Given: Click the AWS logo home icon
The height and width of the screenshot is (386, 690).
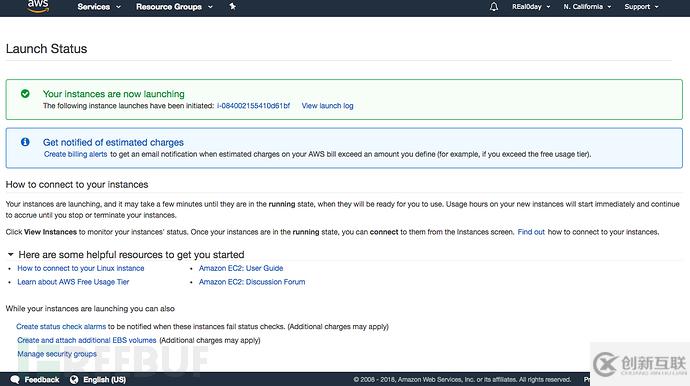Looking at the screenshot, I should 38,6.
